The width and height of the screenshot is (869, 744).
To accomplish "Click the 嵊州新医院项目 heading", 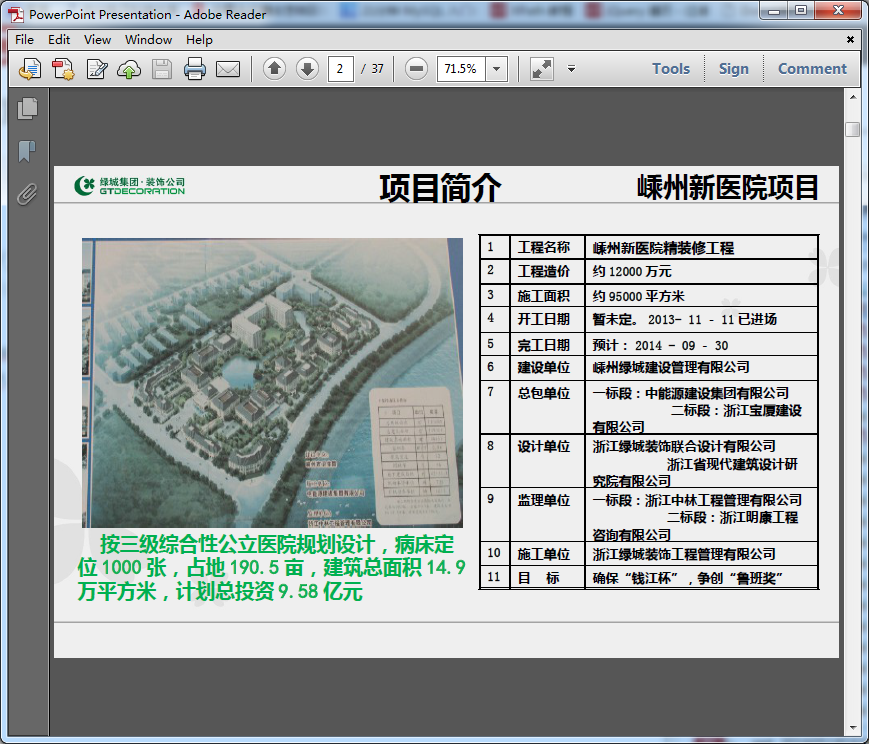I will pyautogui.click(x=727, y=187).
